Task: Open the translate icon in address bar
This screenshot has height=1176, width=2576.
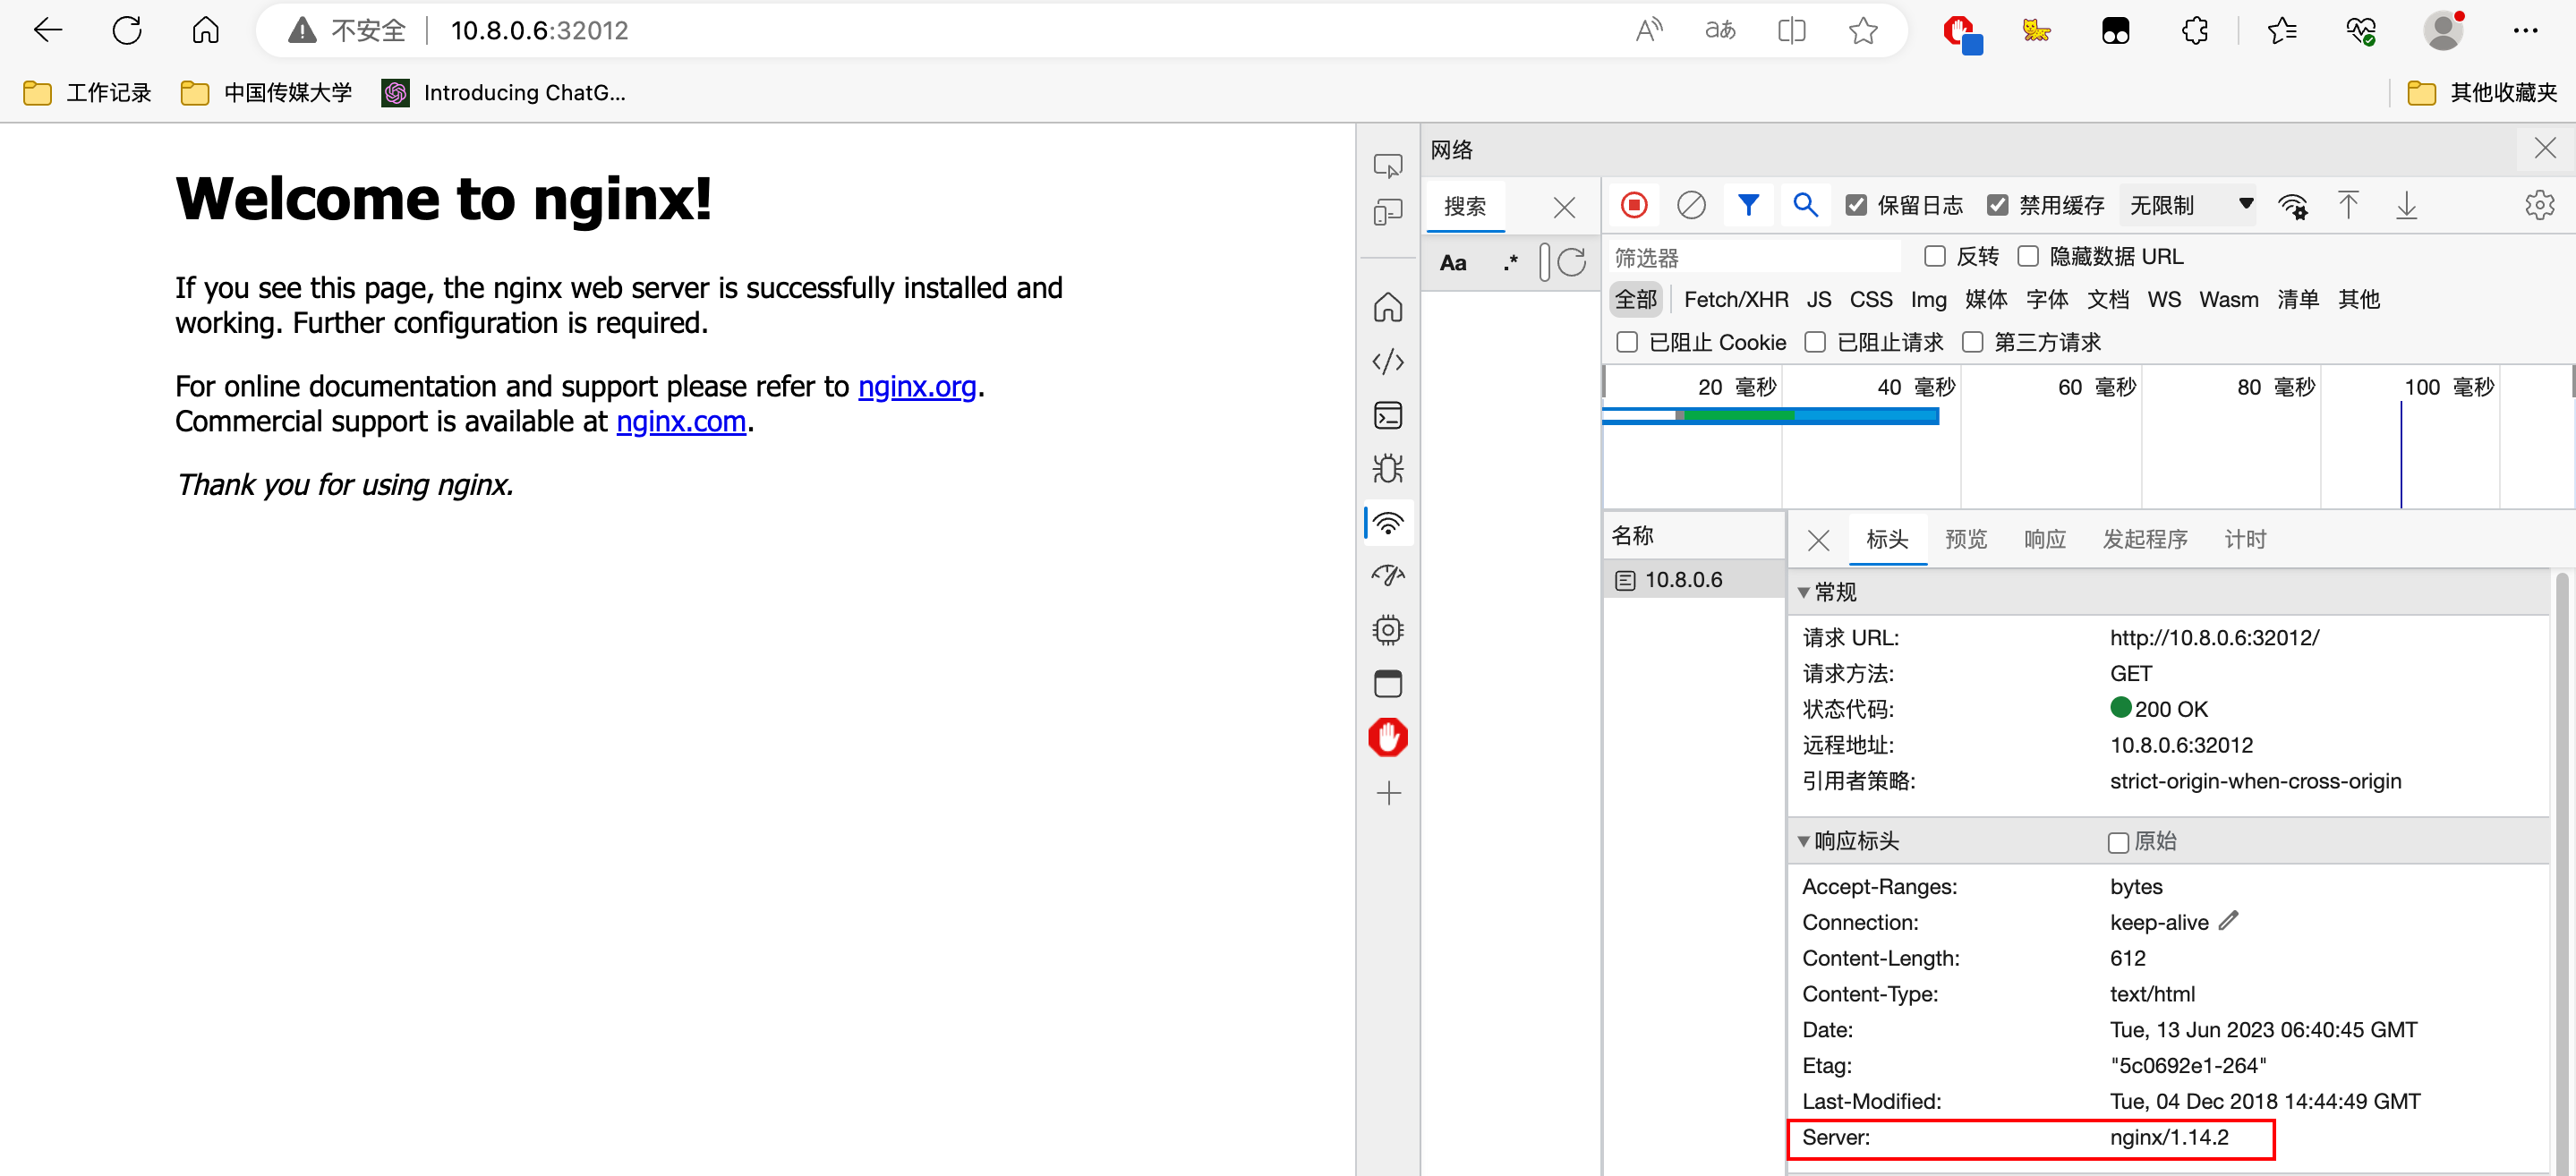Action: (1720, 30)
